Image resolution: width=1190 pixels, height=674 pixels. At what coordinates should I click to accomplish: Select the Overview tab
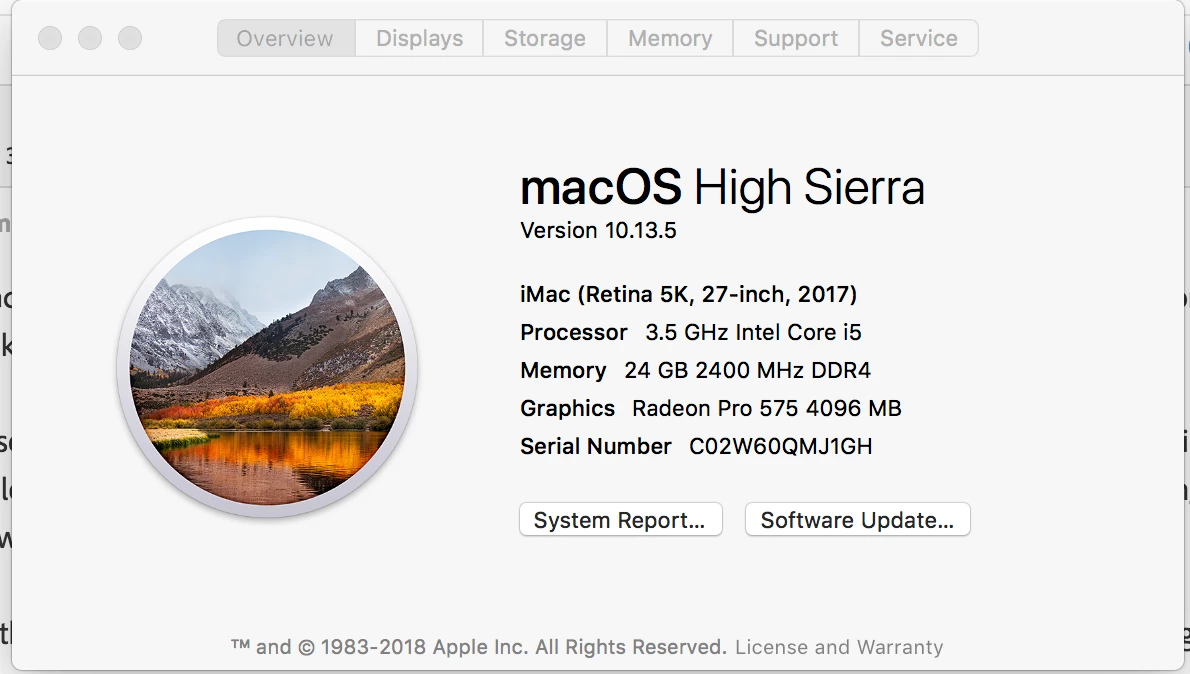click(x=285, y=39)
